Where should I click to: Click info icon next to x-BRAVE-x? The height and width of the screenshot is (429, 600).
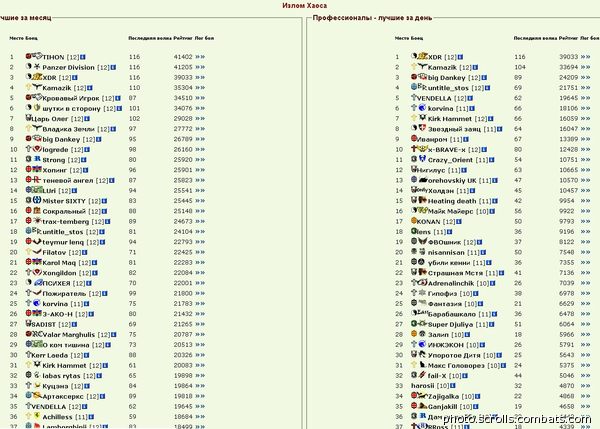[484, 150]
